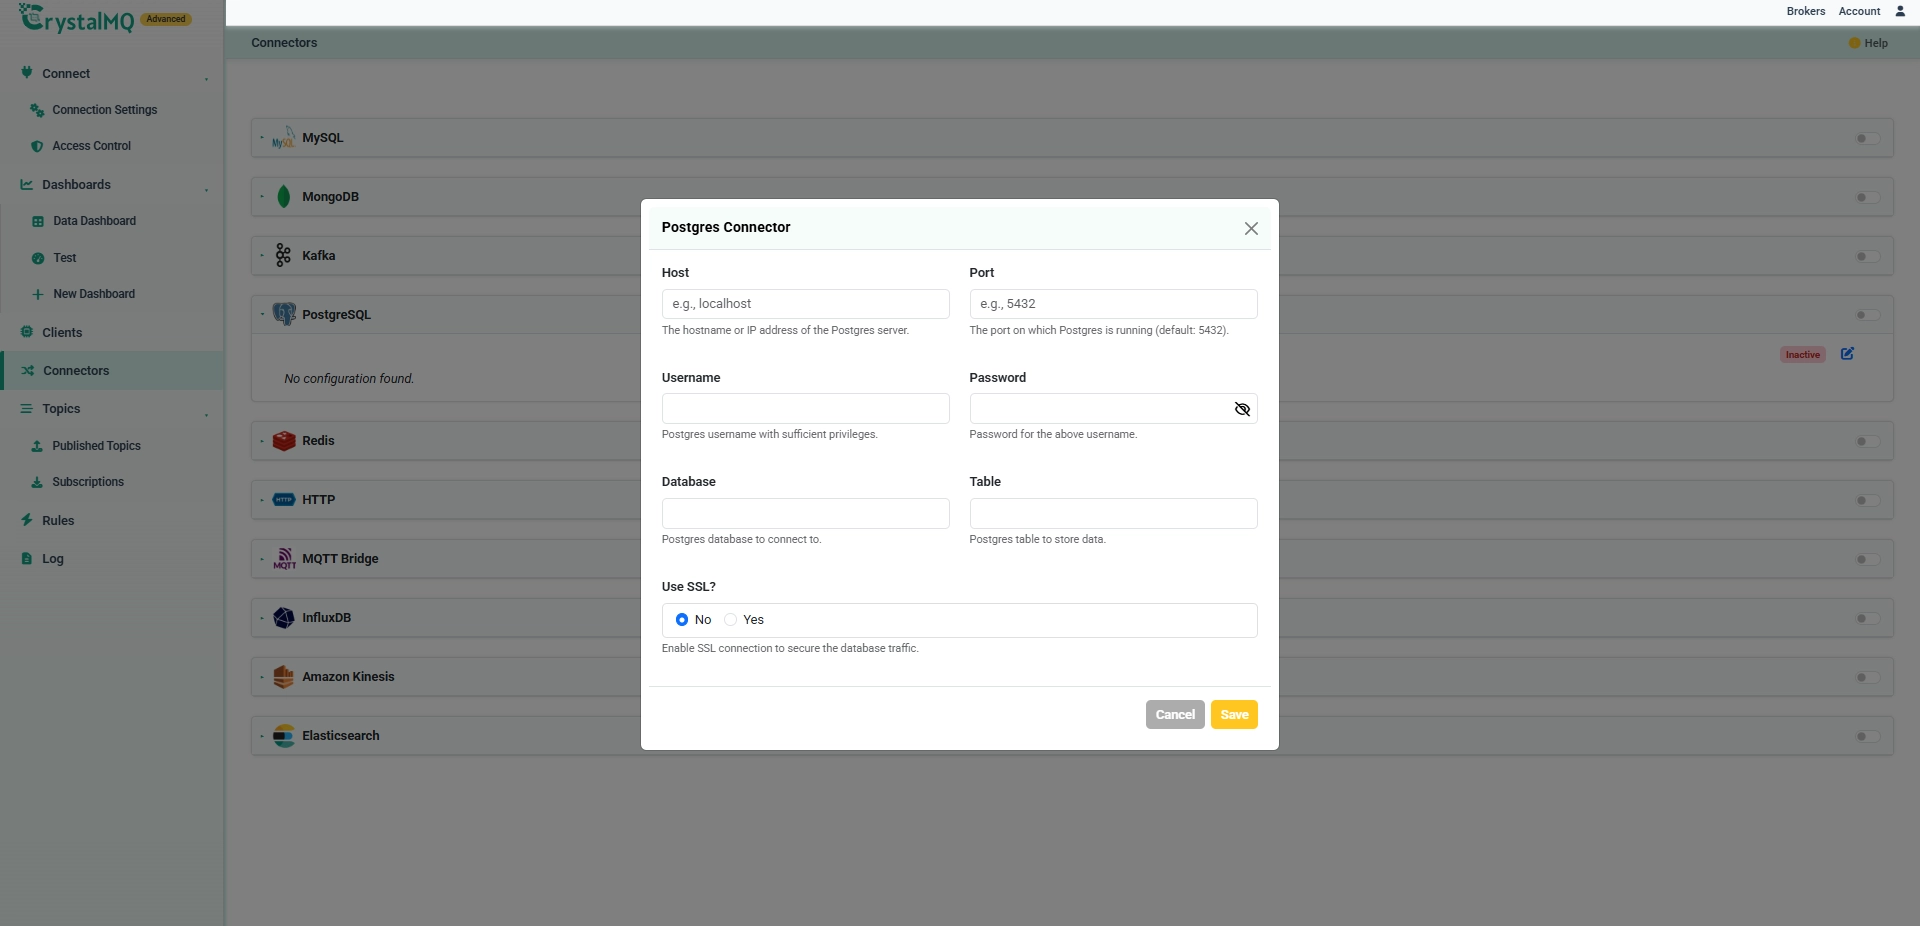This screenshot has width=1920, height=926.
Task: Toggle password visibility eye icon
Action: coord(1242,409)
